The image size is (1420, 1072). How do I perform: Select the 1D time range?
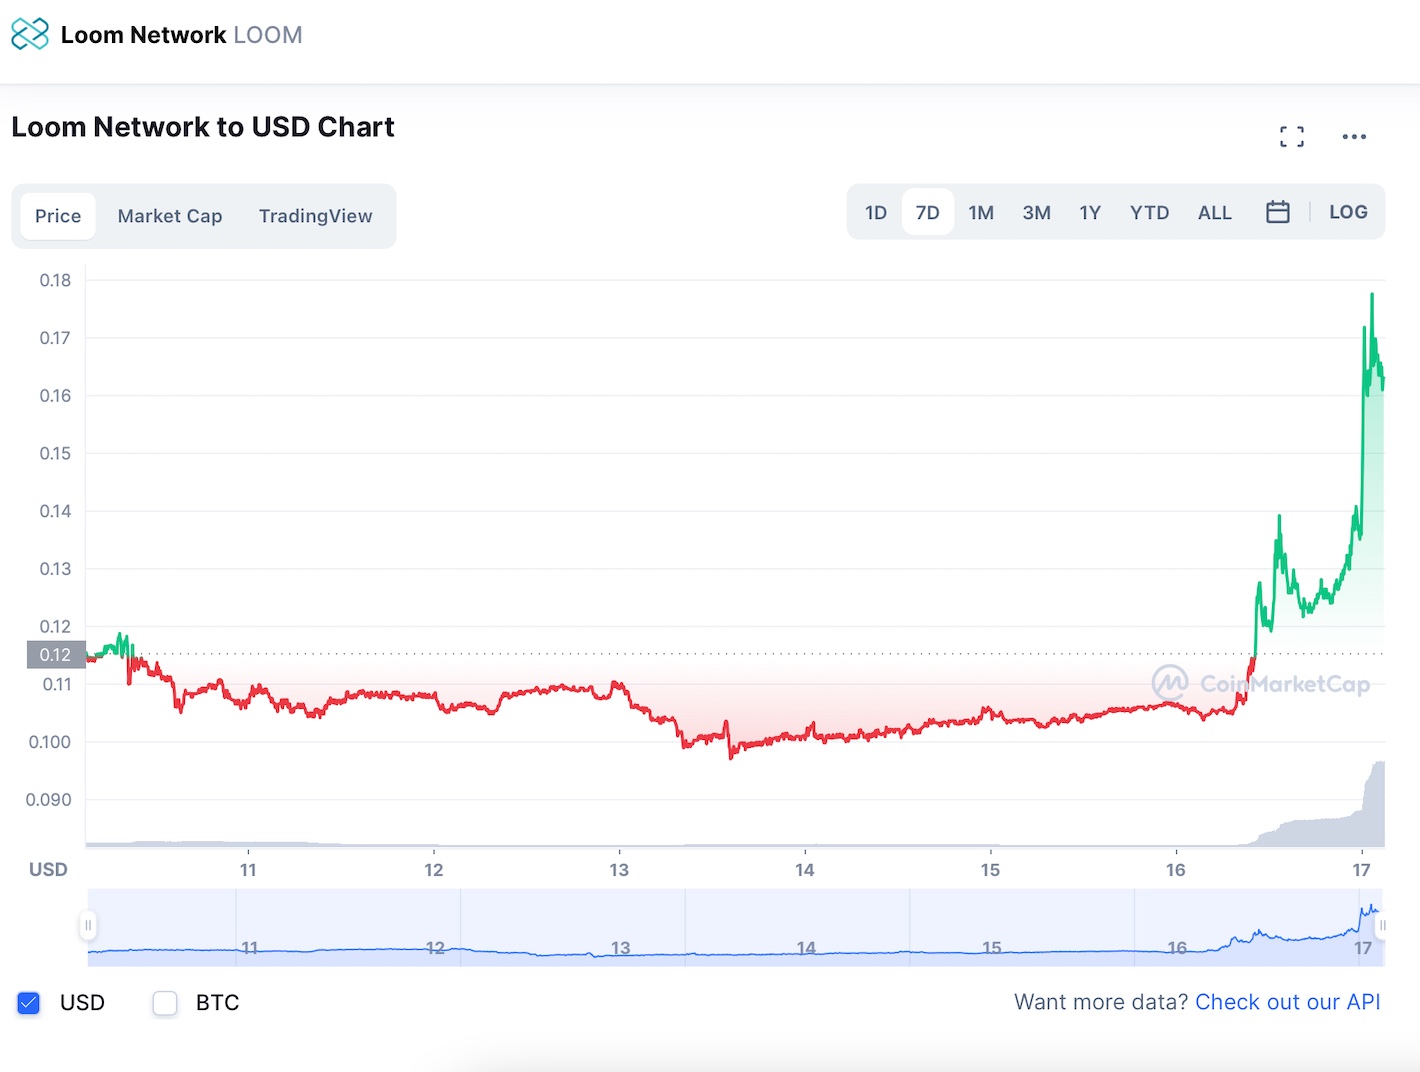(x=876, y=212)
